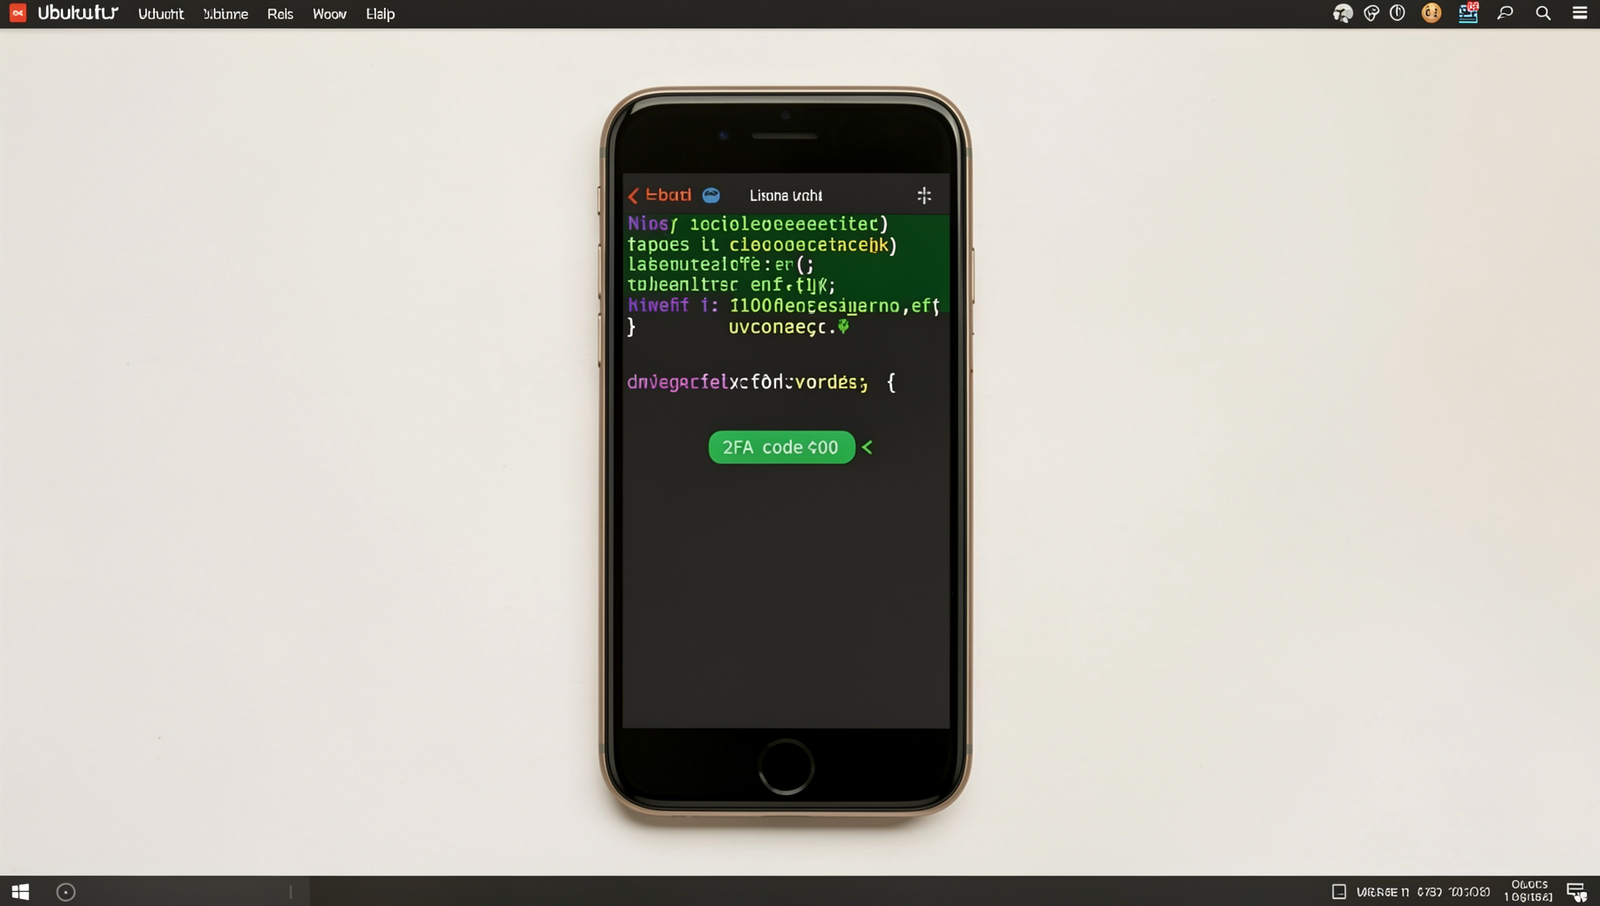1600x906 pixels.
Task: Tap the orange back chevron on phone
Action: [633, 196]
